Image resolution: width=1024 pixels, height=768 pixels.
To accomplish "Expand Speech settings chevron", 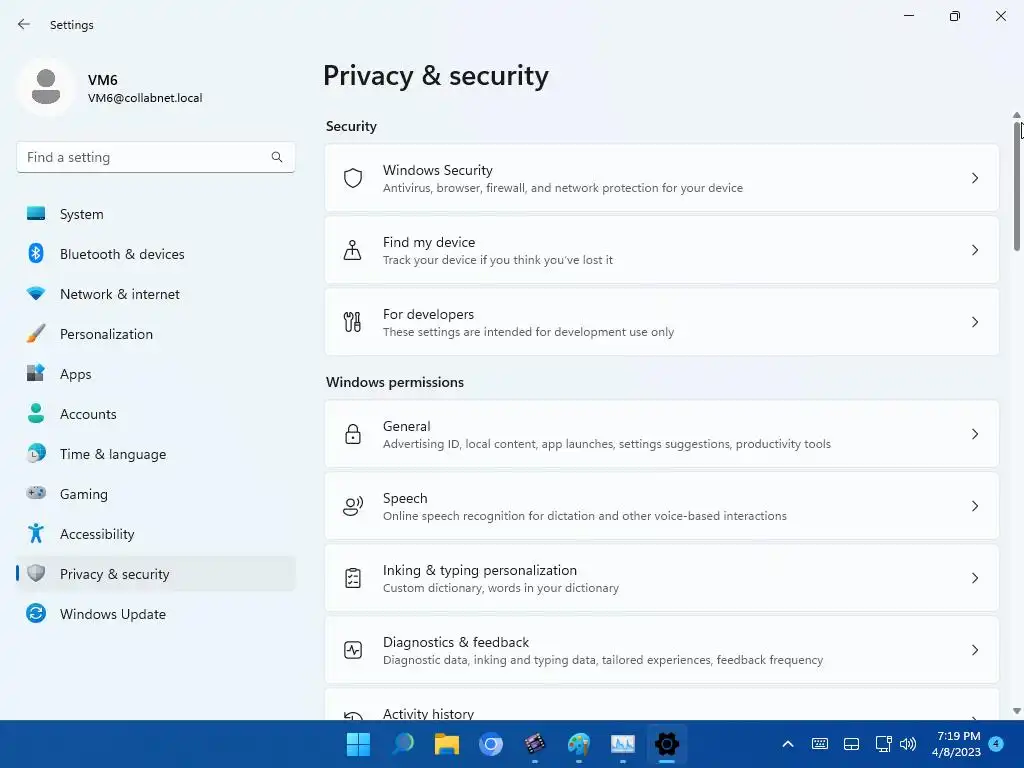I will pos(974,505).
